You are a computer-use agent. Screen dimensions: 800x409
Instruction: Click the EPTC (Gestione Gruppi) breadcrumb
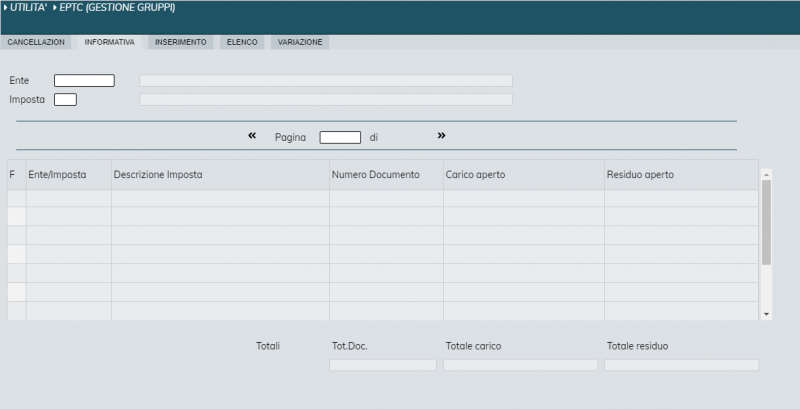point(118,8)
